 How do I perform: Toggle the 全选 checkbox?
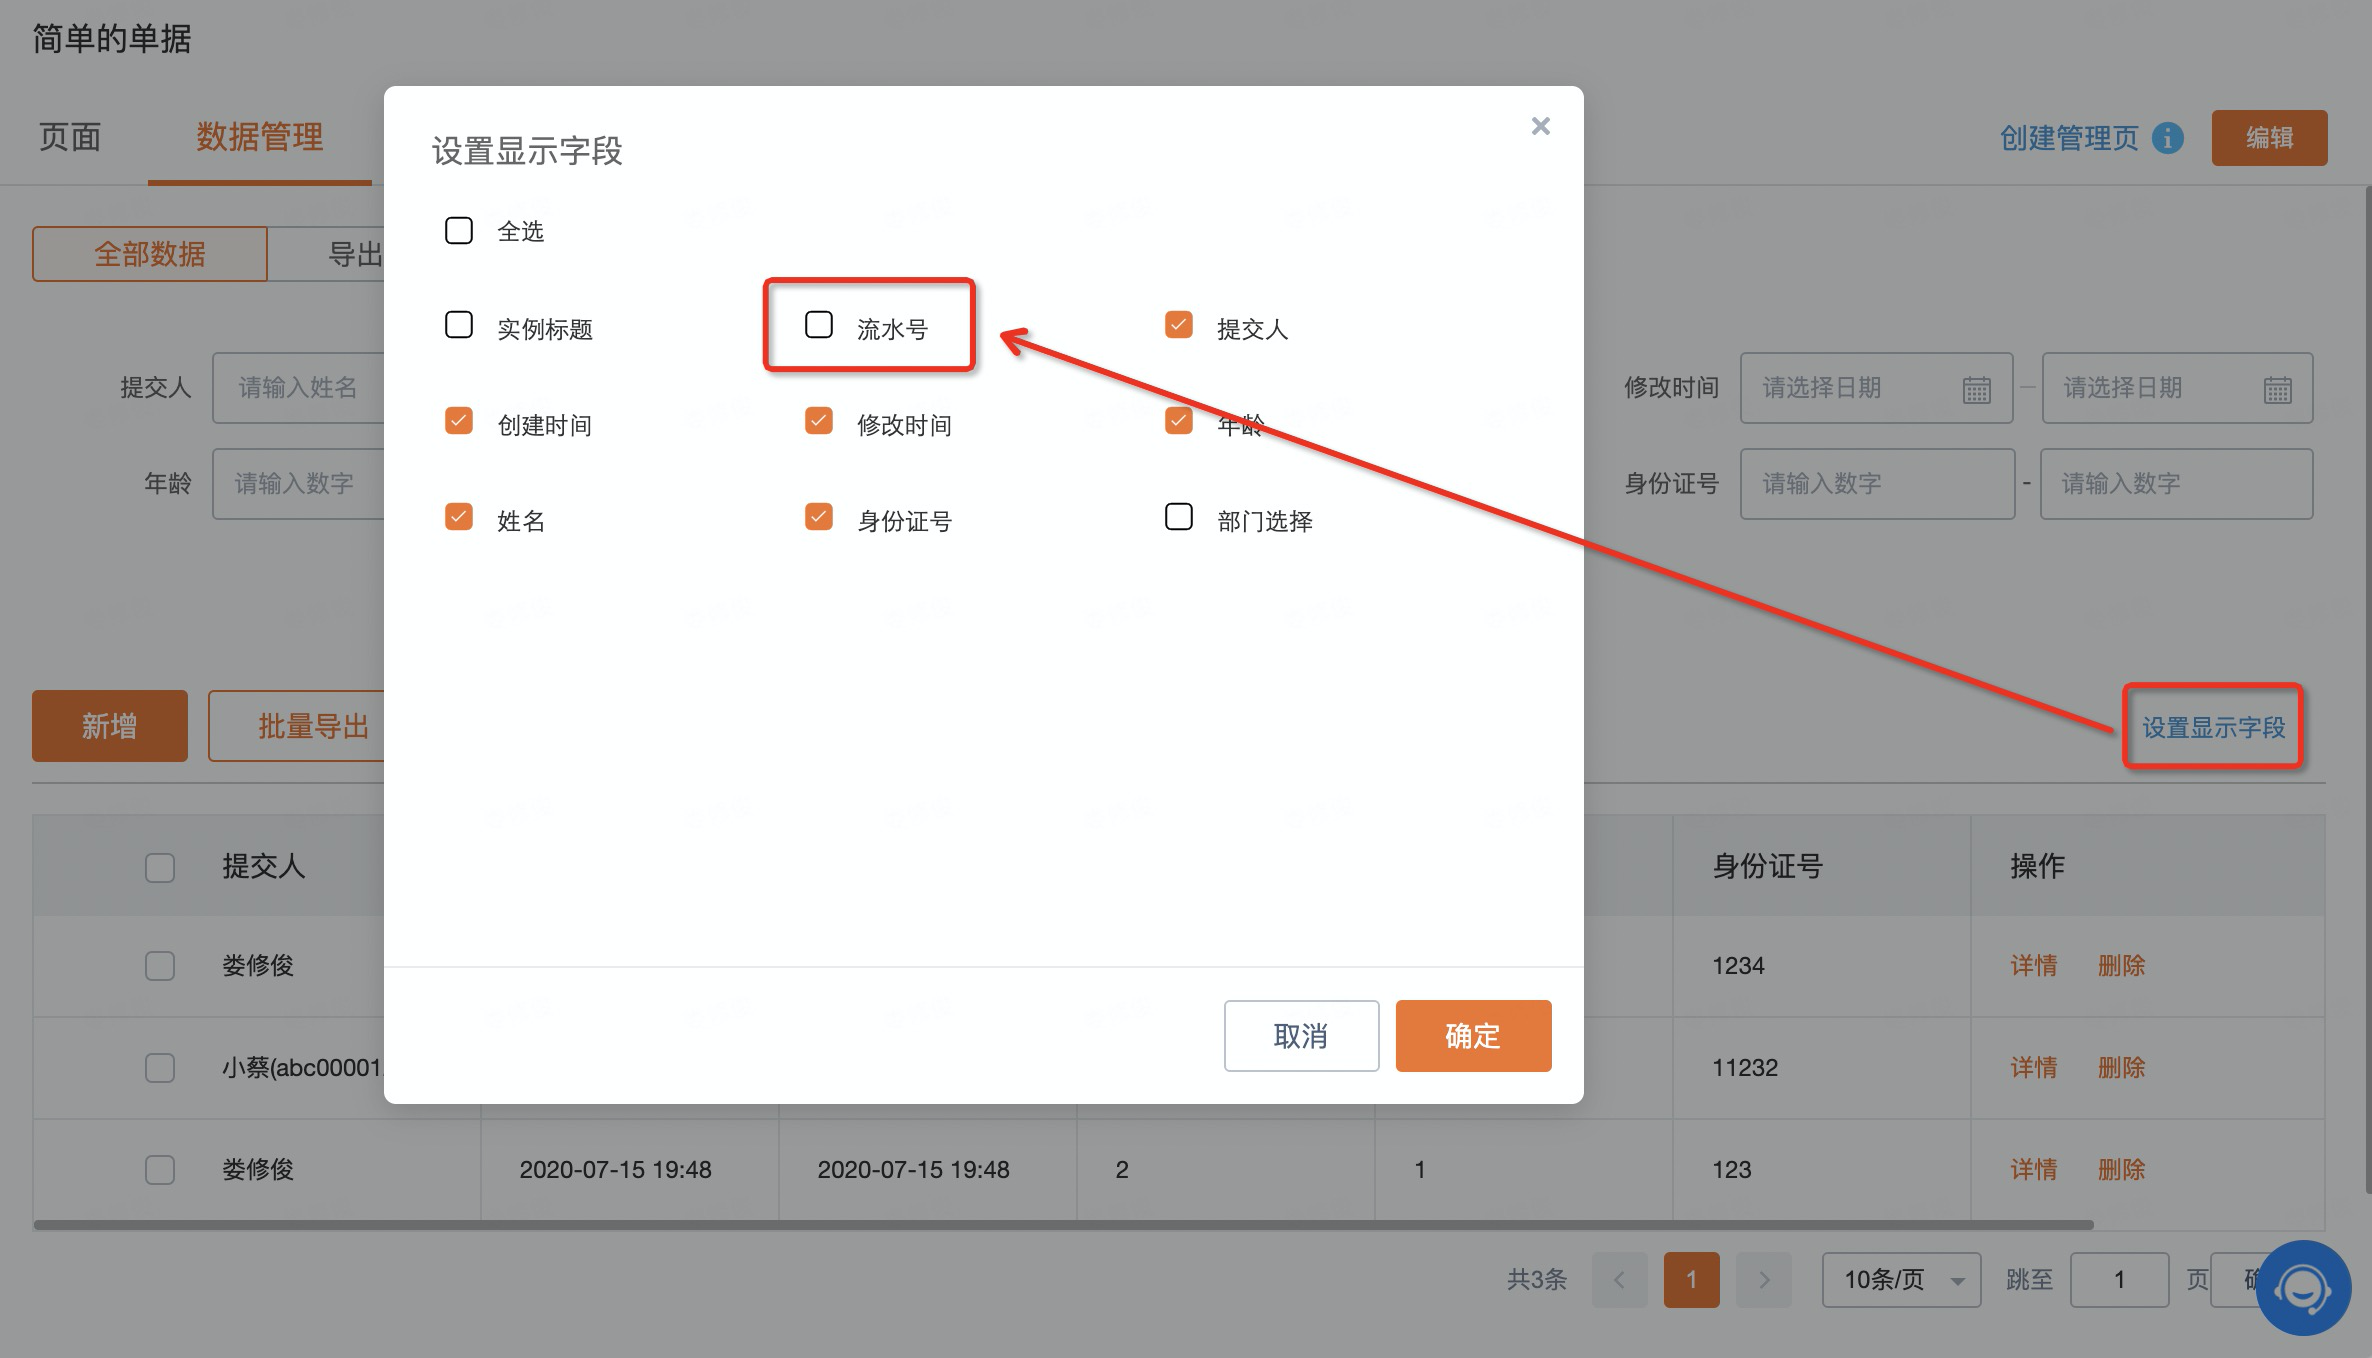[459, 231]
